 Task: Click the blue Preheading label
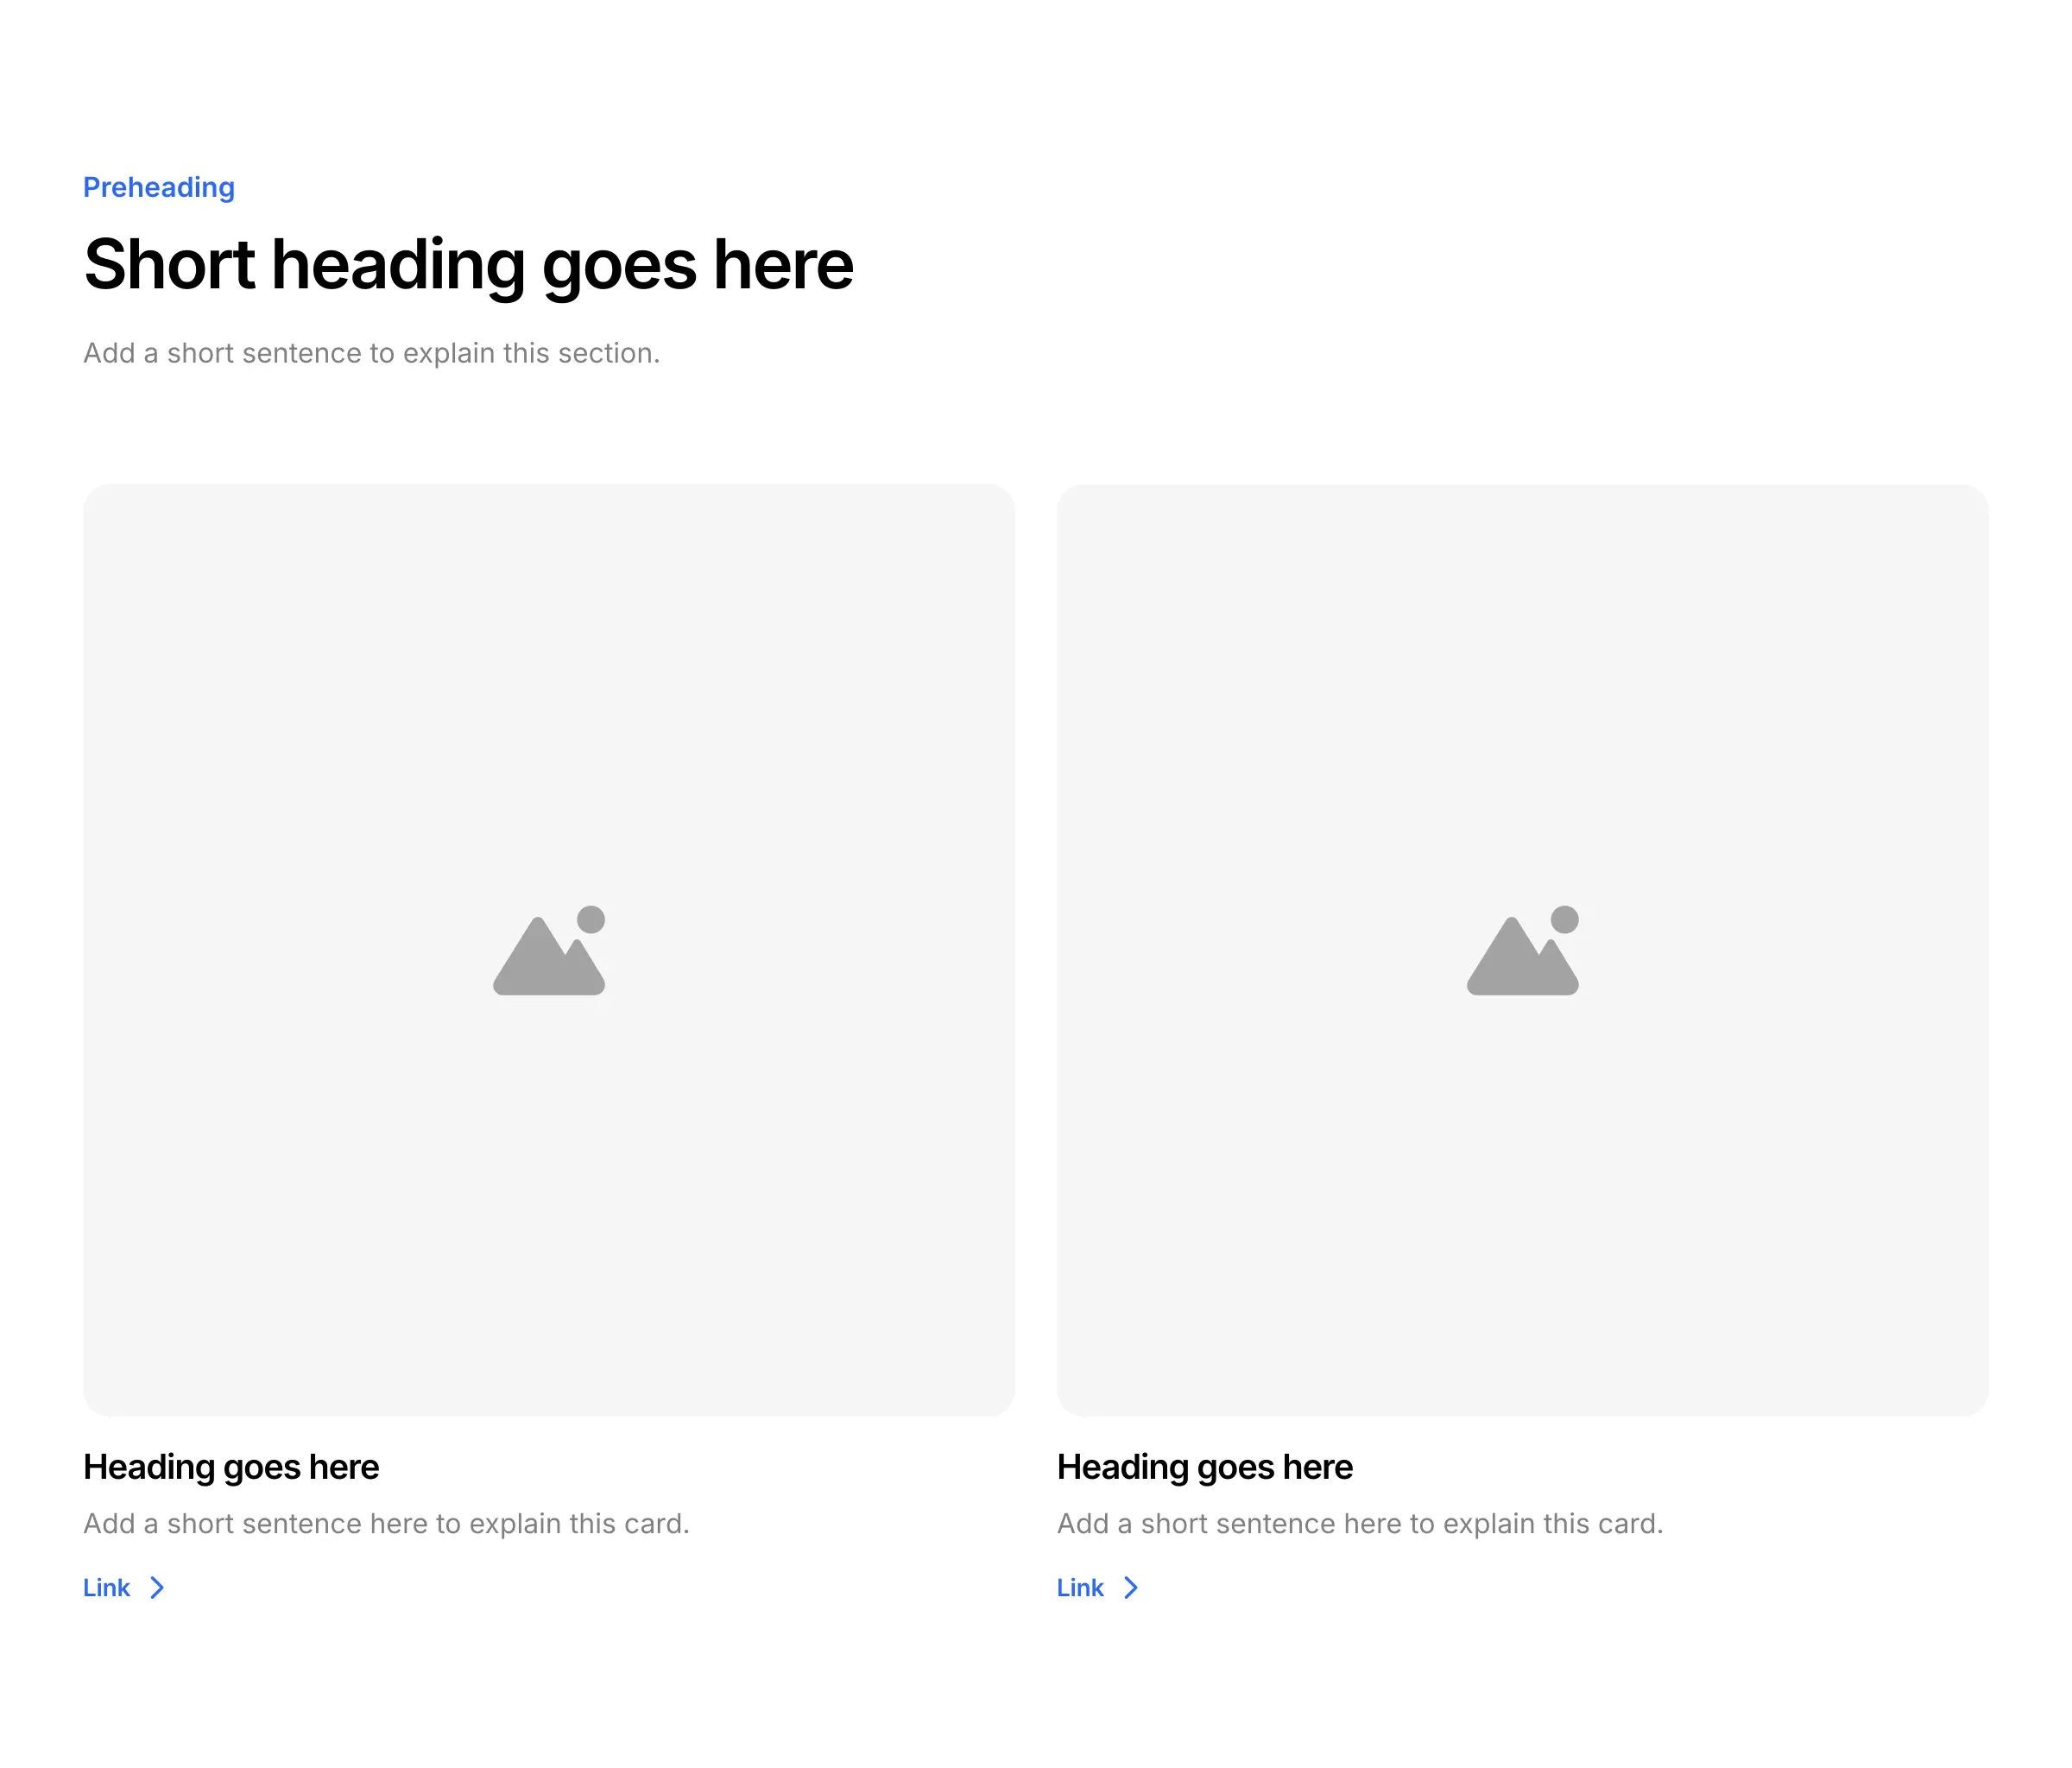pyautogui.click(x=158, y=187)
